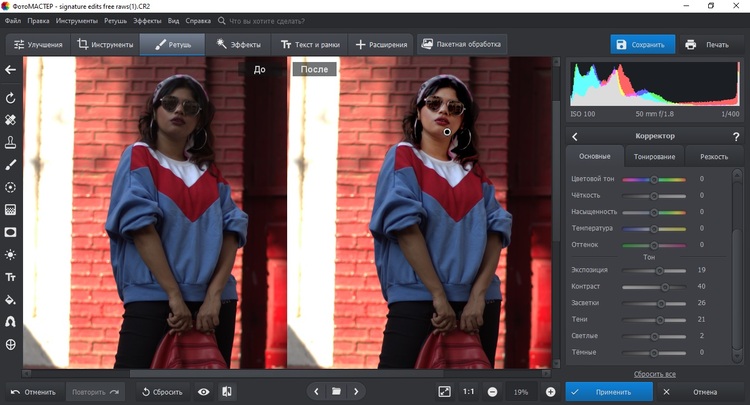Screen dimensions: 750x405
Task: Select the stamp tool in left sidebar
Action: coord(11,142)
